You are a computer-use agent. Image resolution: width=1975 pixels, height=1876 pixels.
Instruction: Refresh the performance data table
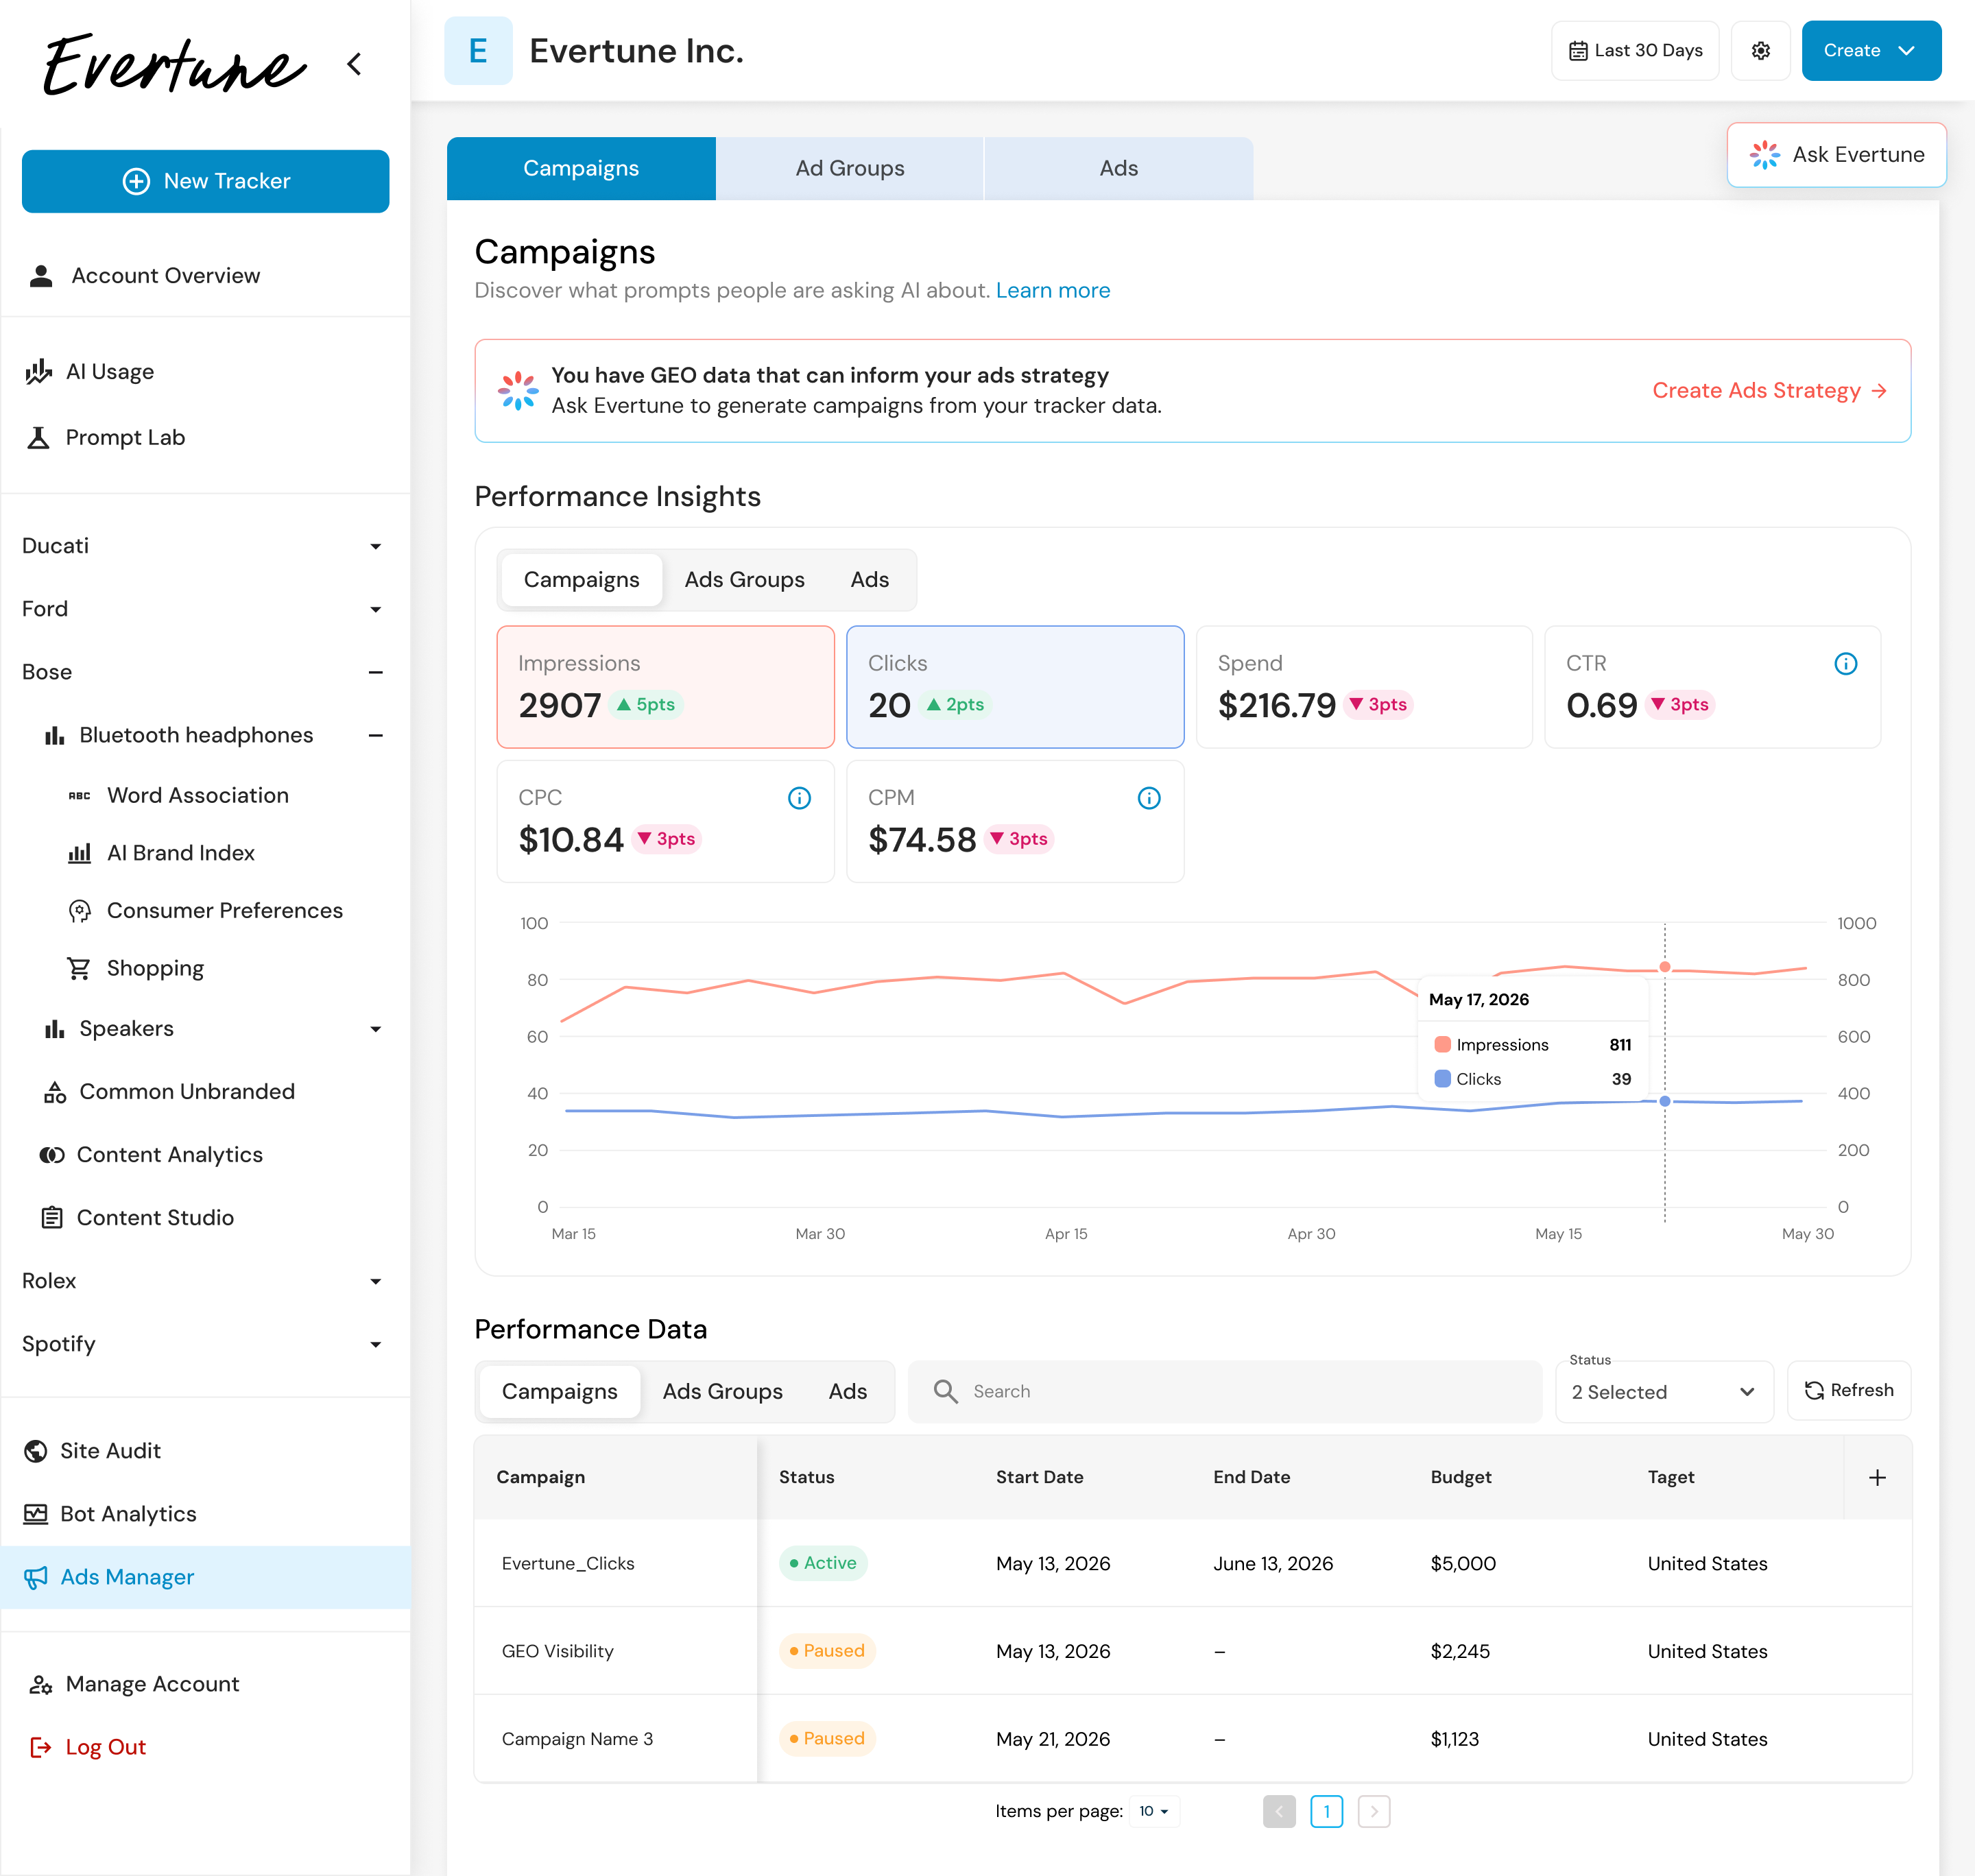coord(1848,1390)
